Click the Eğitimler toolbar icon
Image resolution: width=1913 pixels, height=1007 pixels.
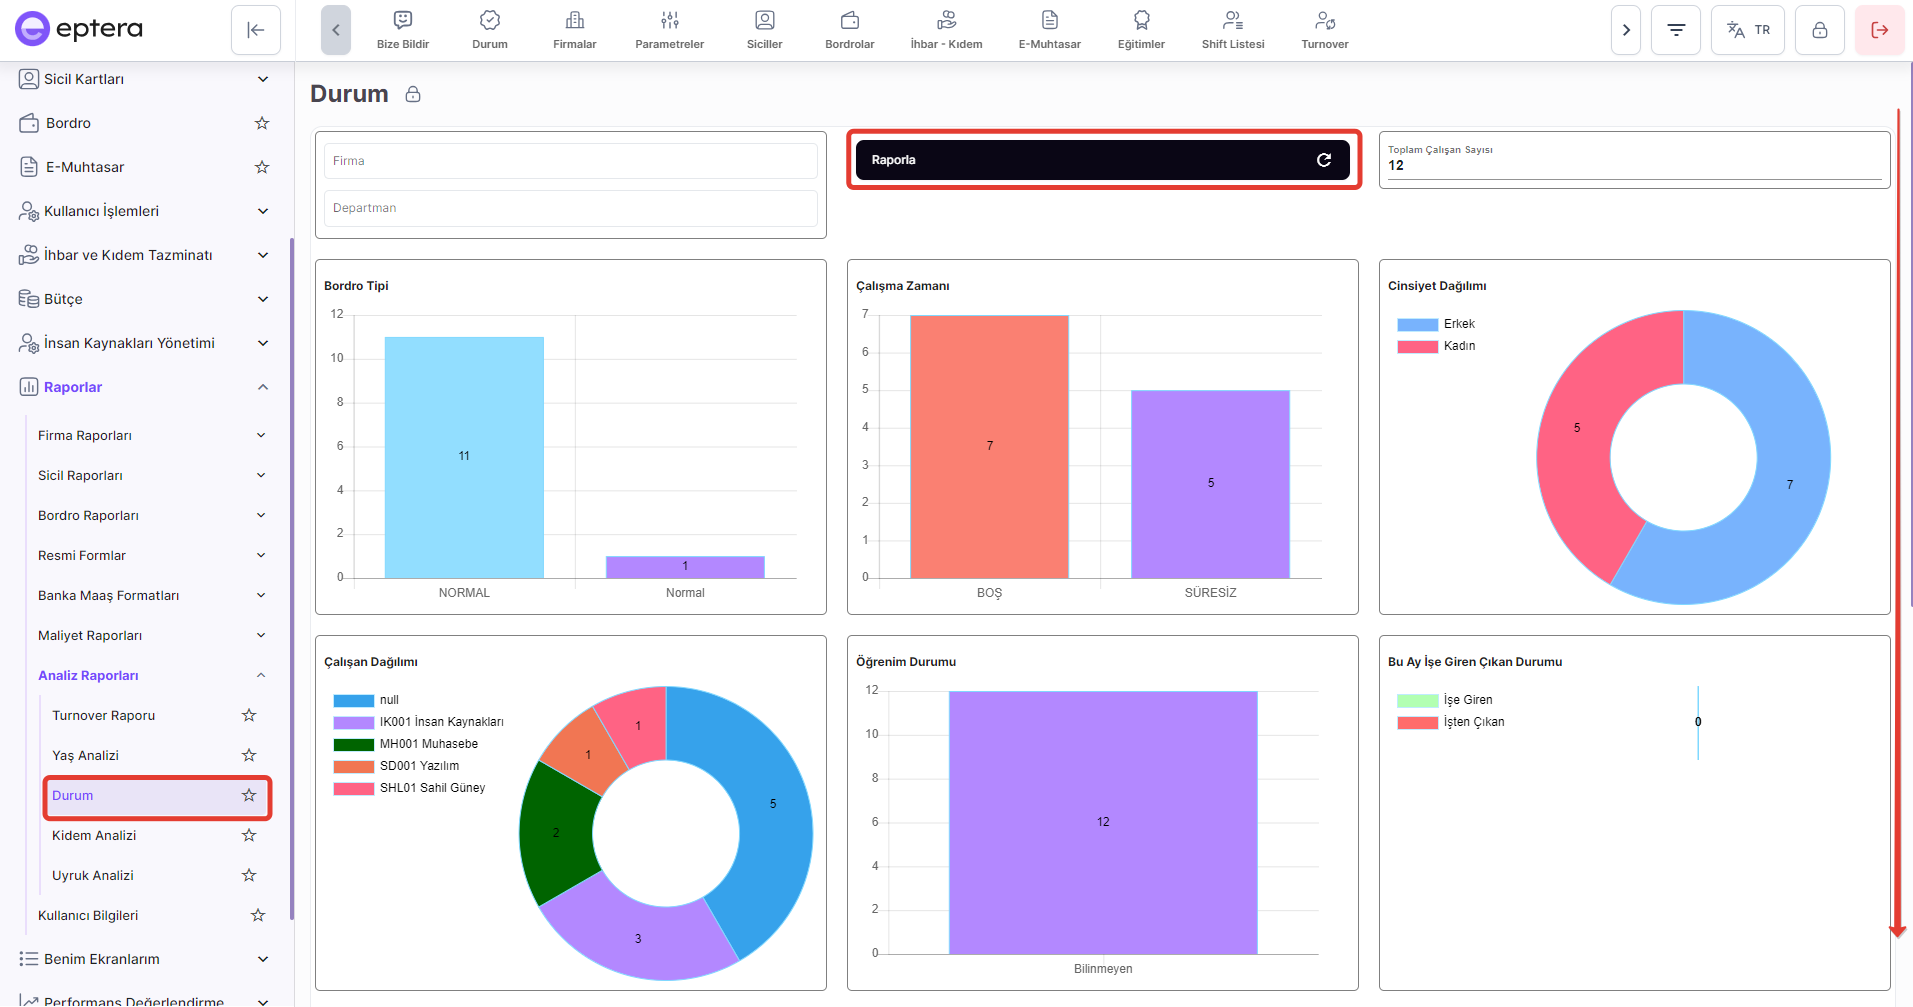click(1141, 30)
